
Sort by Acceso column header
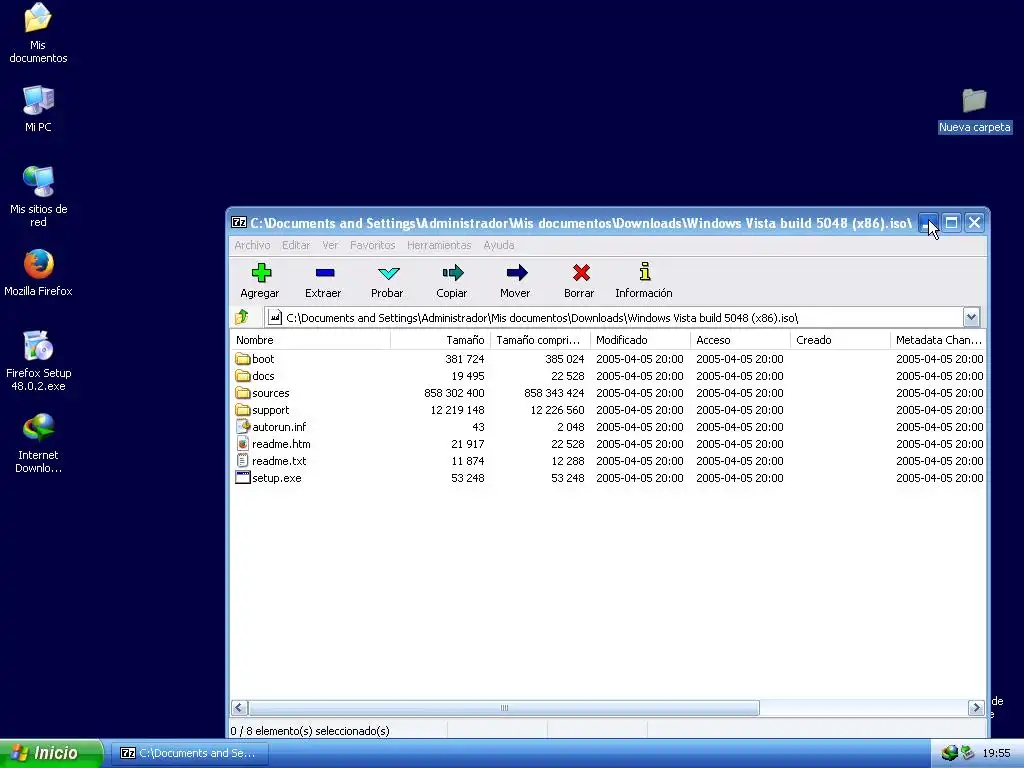pyautogui.click(x=740, y=340)
